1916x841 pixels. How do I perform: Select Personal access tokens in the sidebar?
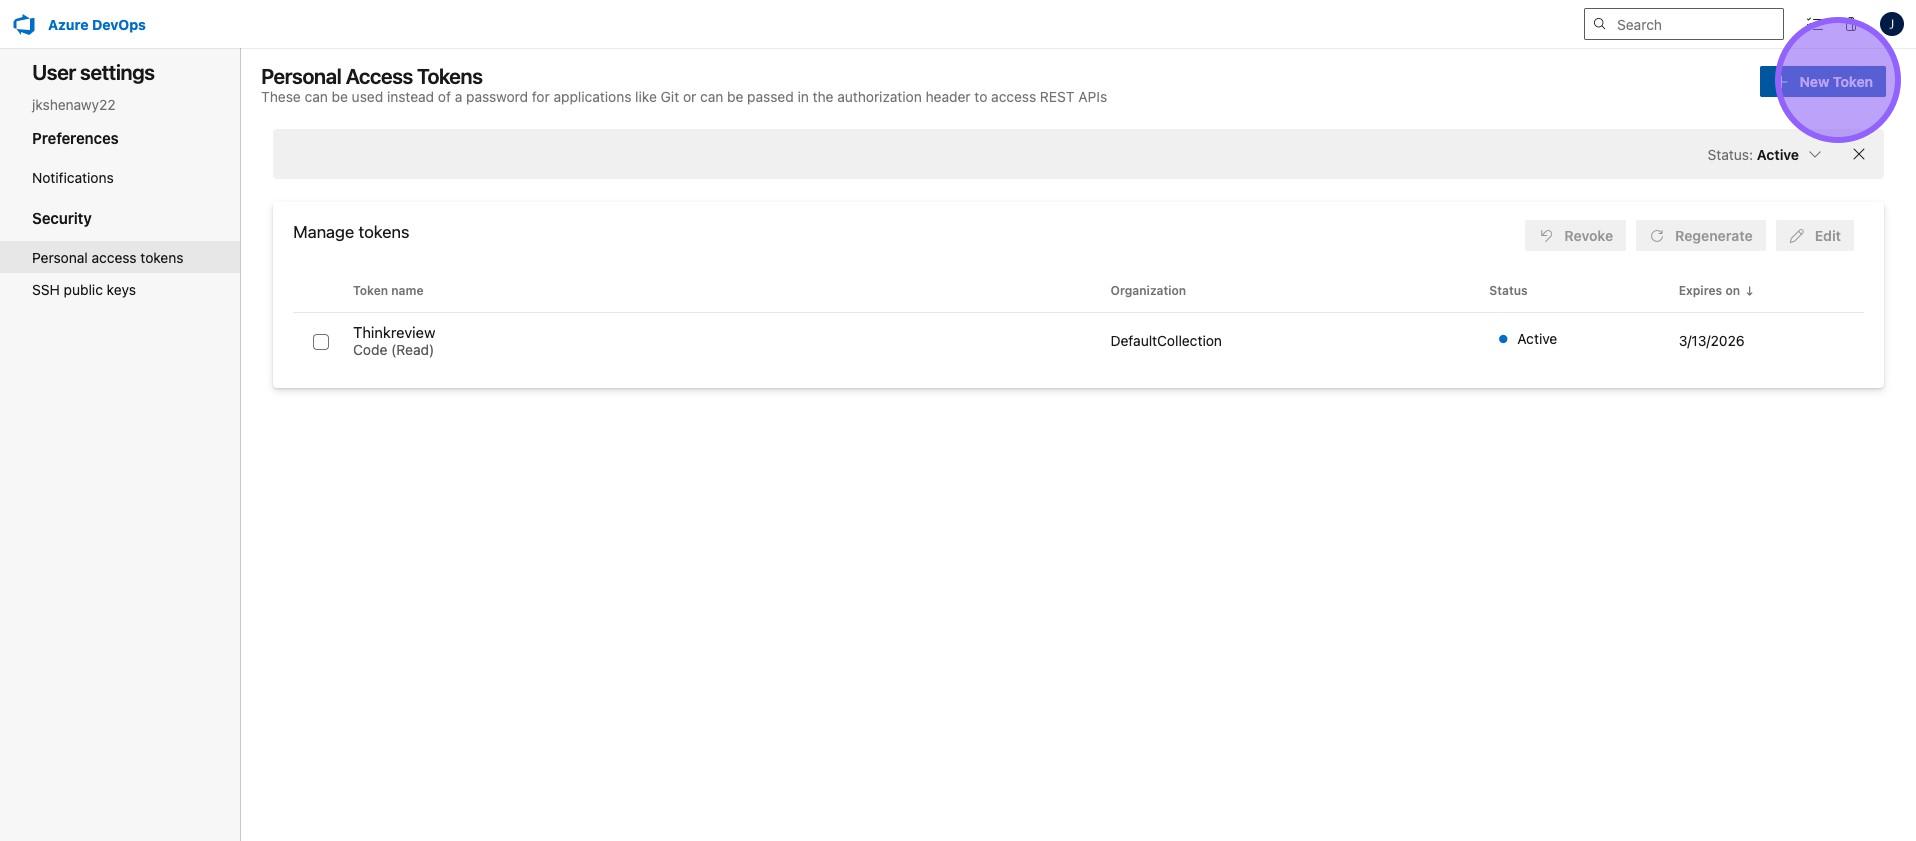120,257
